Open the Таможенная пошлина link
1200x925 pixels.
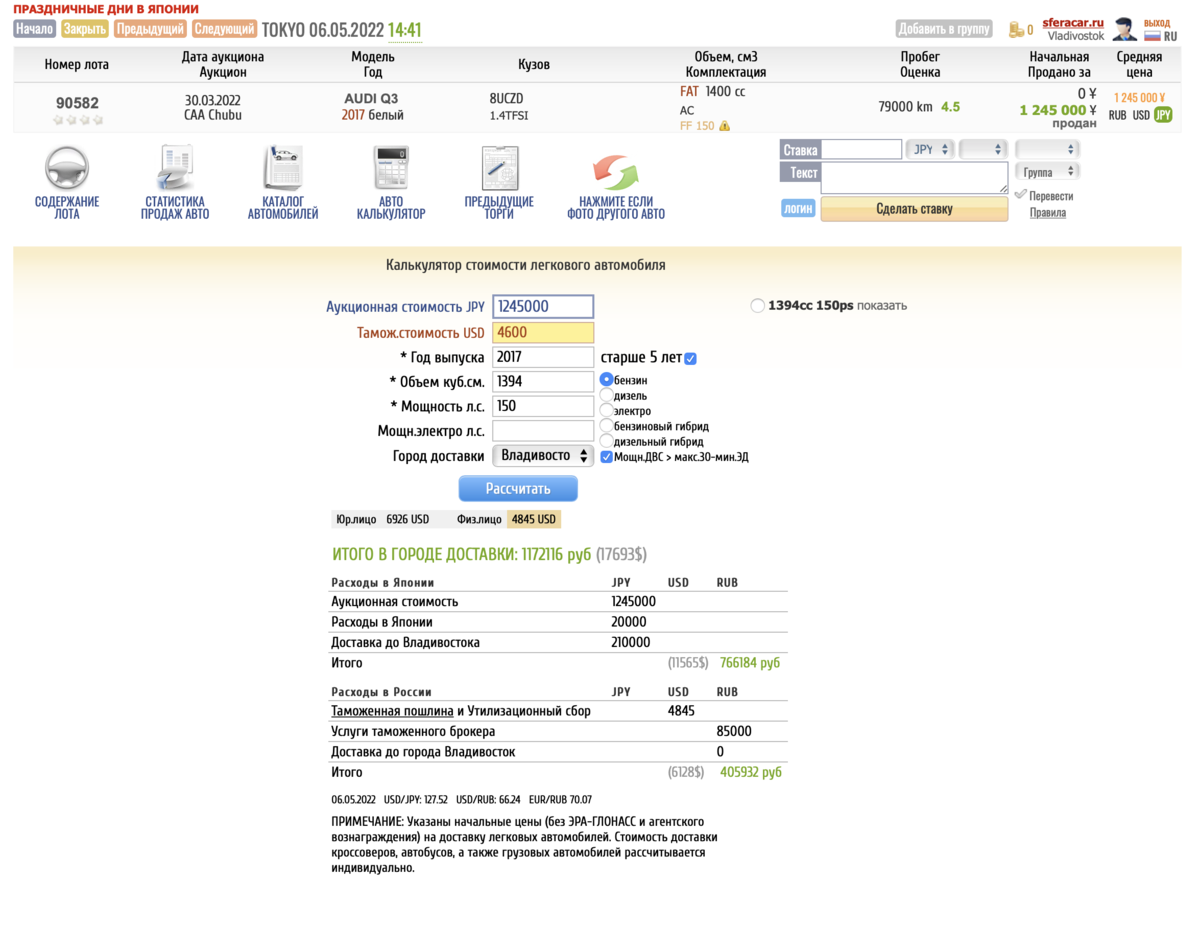392,711
